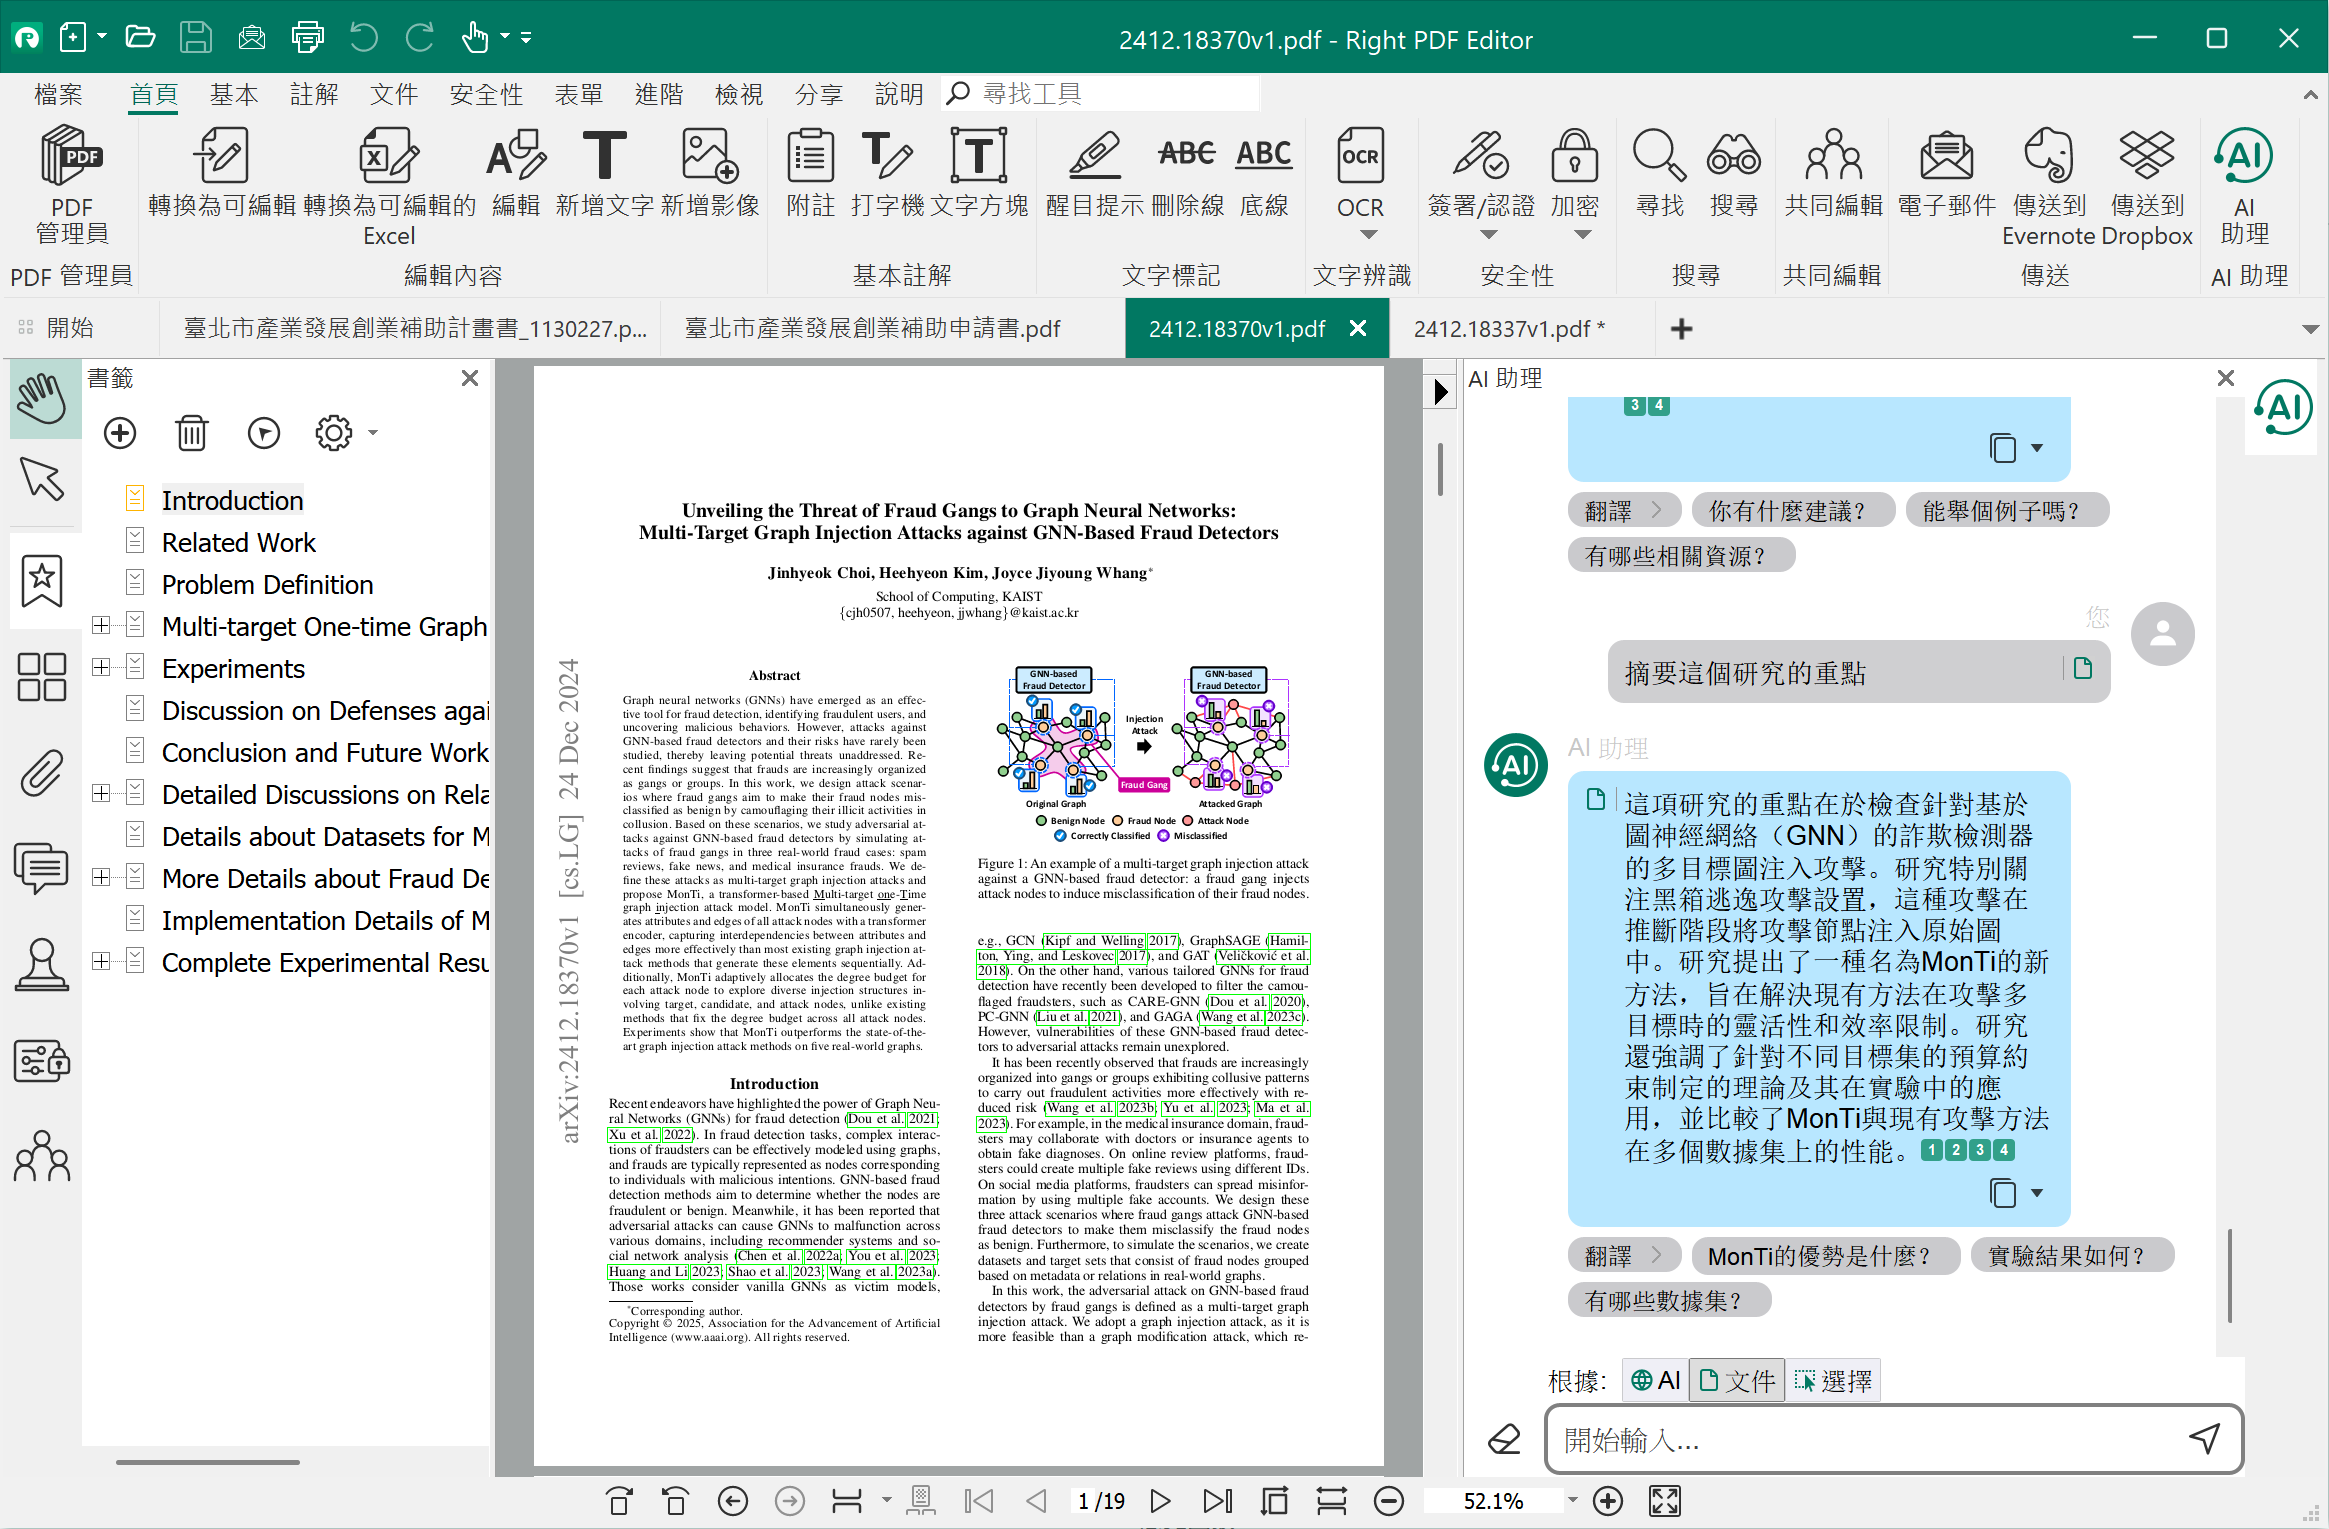The image size is (2329, 1529).
Task: Toggle 選擇 selection as answer source
Action: tap(1832, 1381)
